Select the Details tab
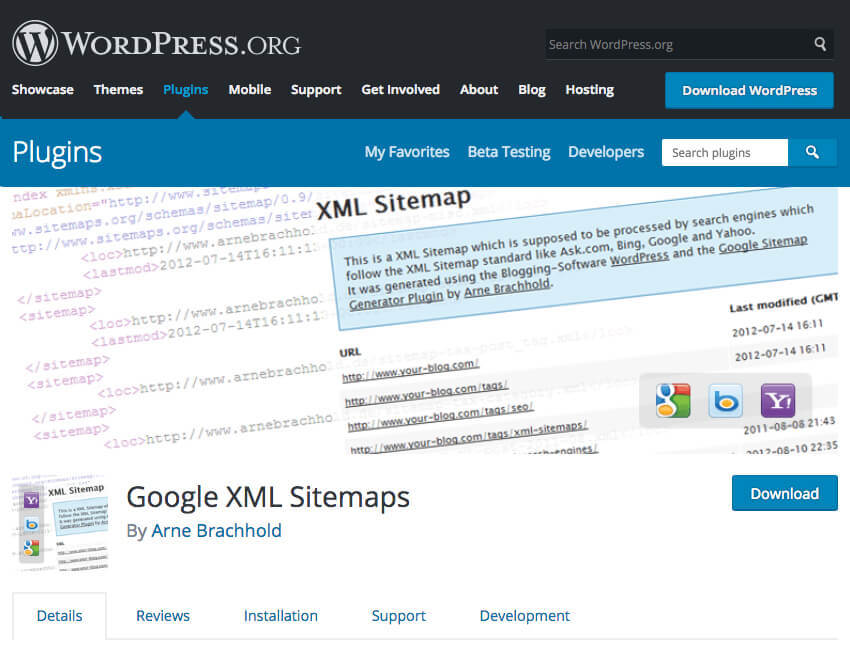The image size is (850, 648). [60, 615]
